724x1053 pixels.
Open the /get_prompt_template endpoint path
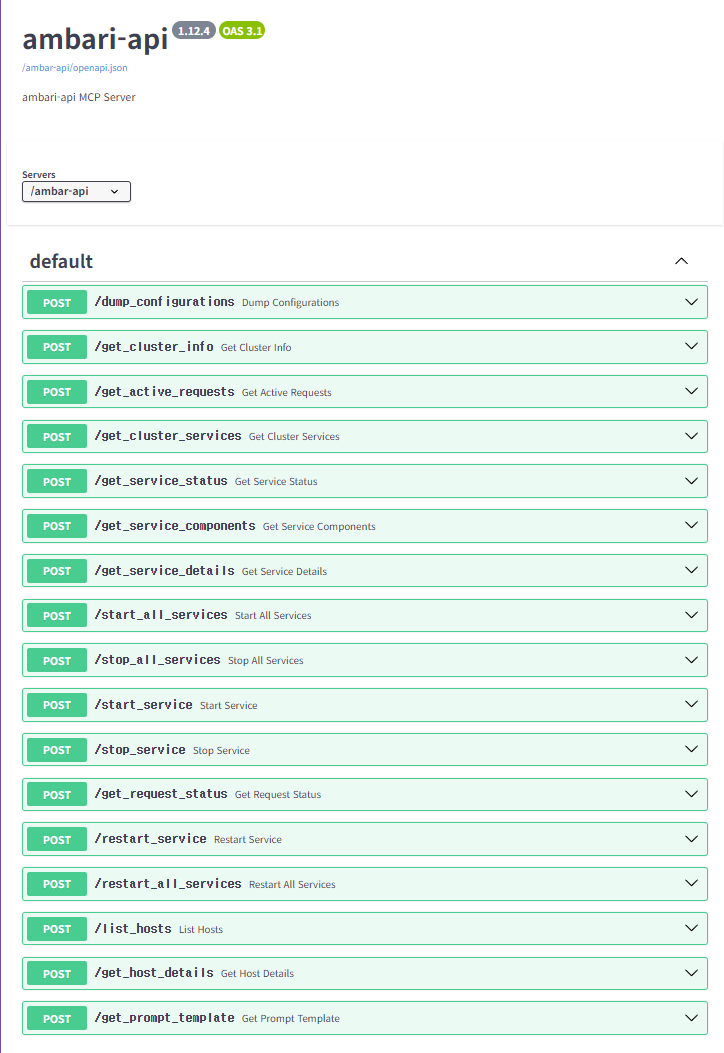pos(165,1018)
